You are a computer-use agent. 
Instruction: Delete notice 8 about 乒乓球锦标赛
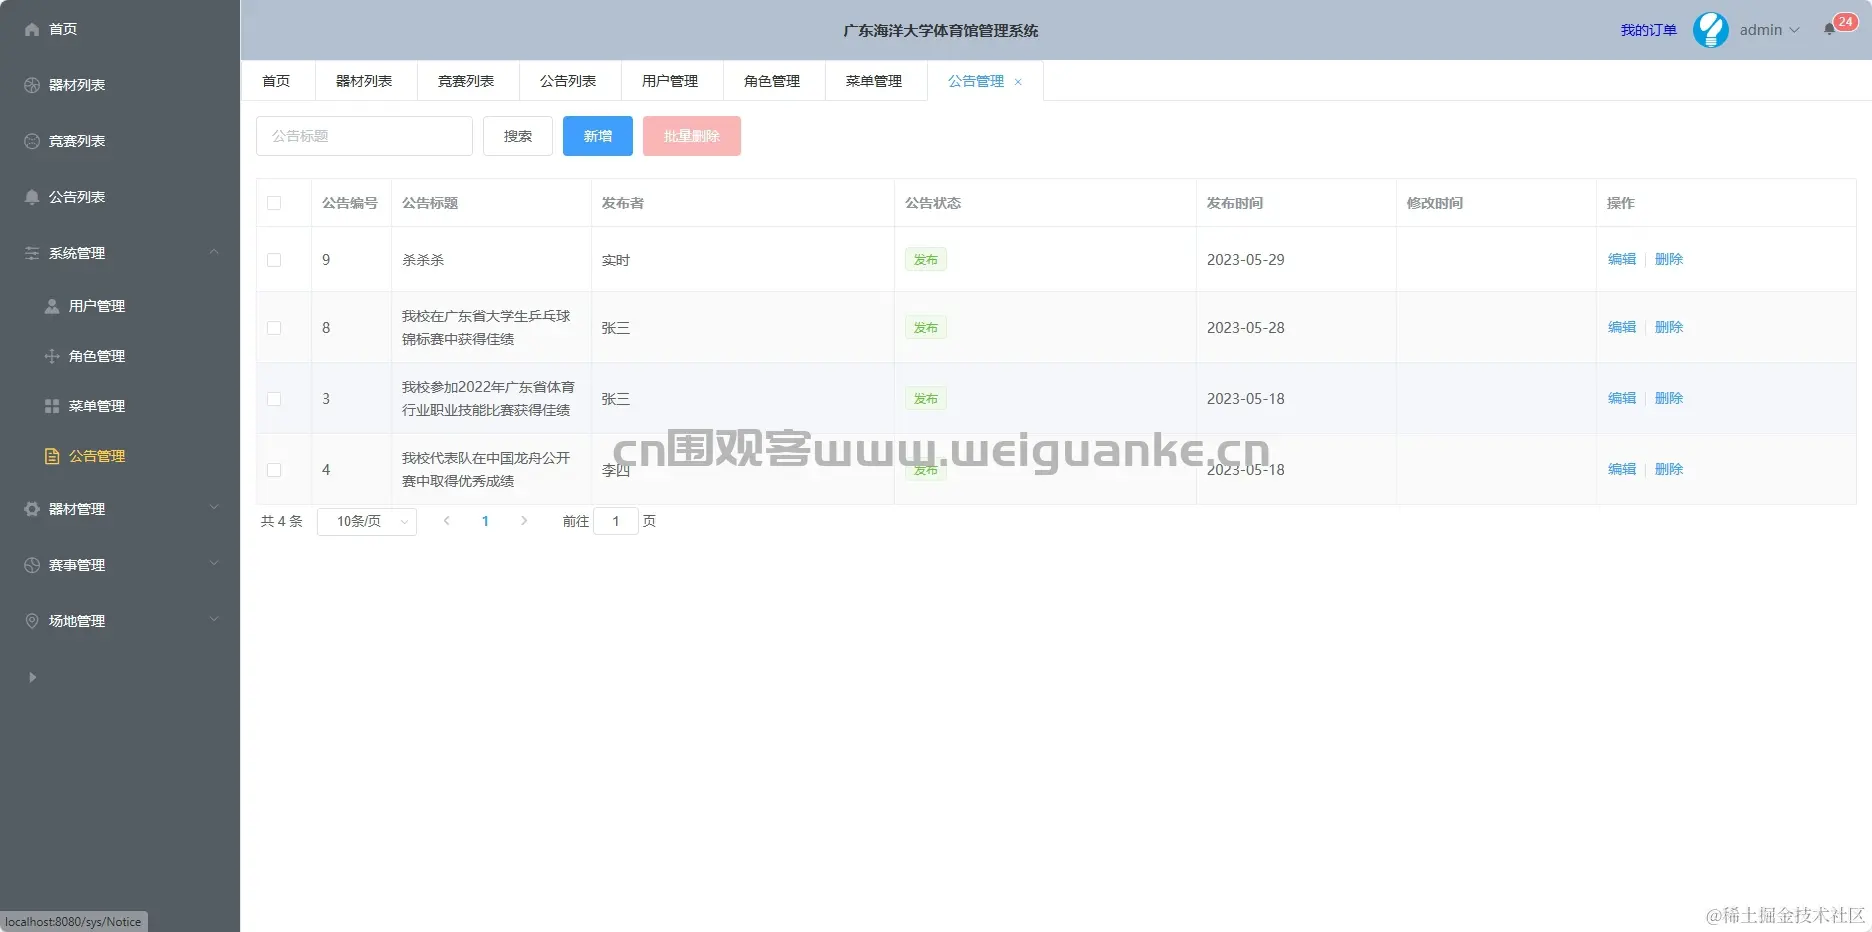click(1669, 327)
